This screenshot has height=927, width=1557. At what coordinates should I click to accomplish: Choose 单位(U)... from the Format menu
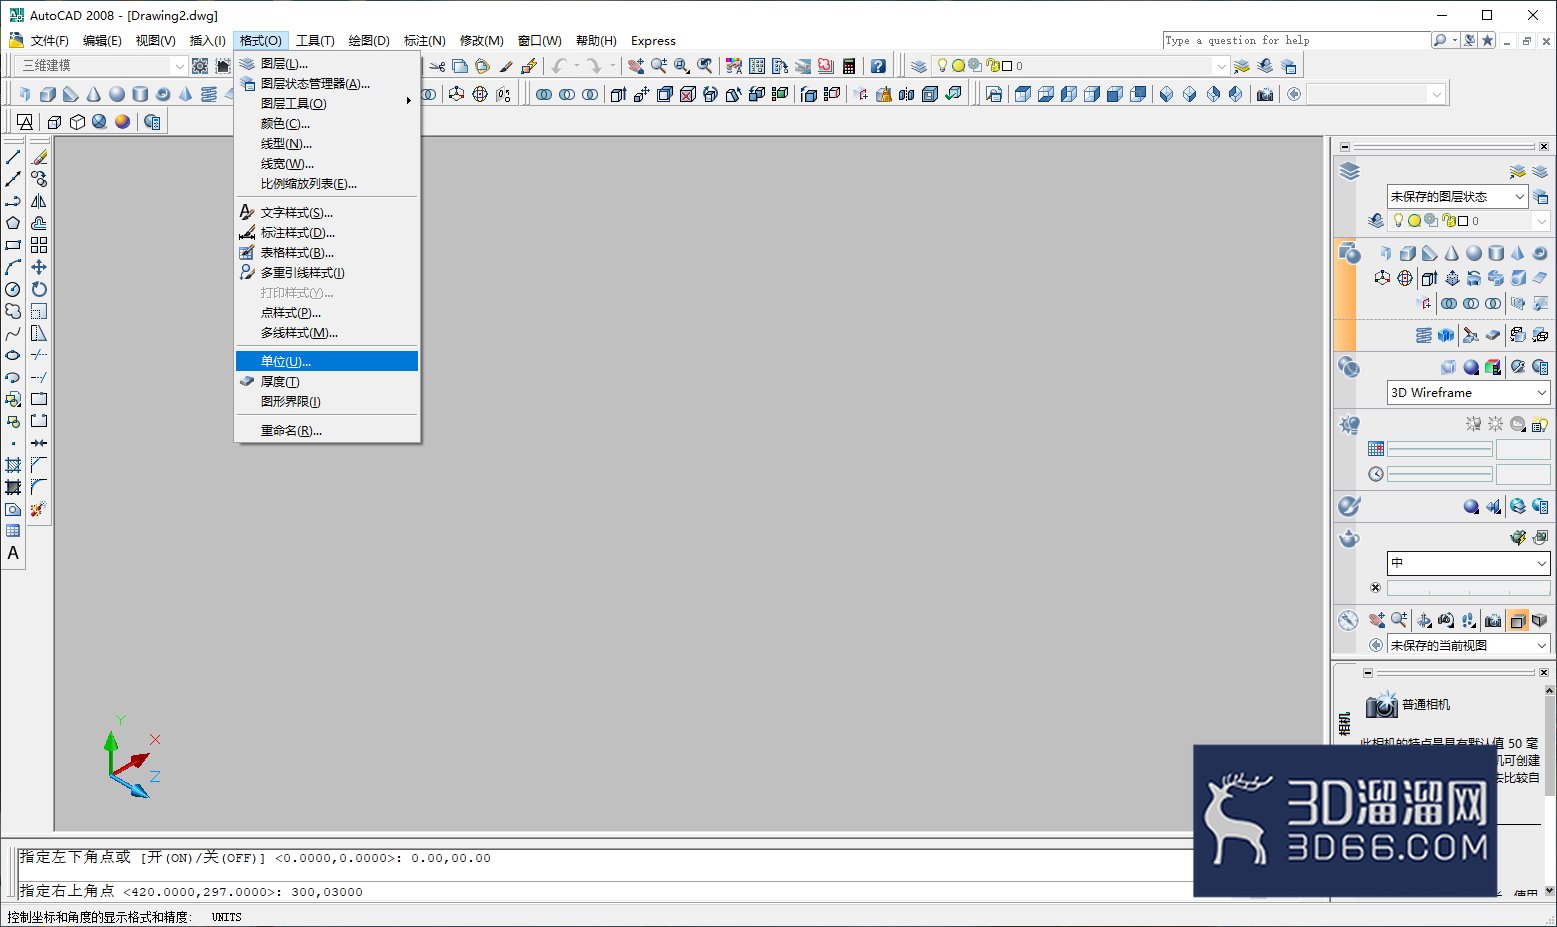click(x=327, y=361)
